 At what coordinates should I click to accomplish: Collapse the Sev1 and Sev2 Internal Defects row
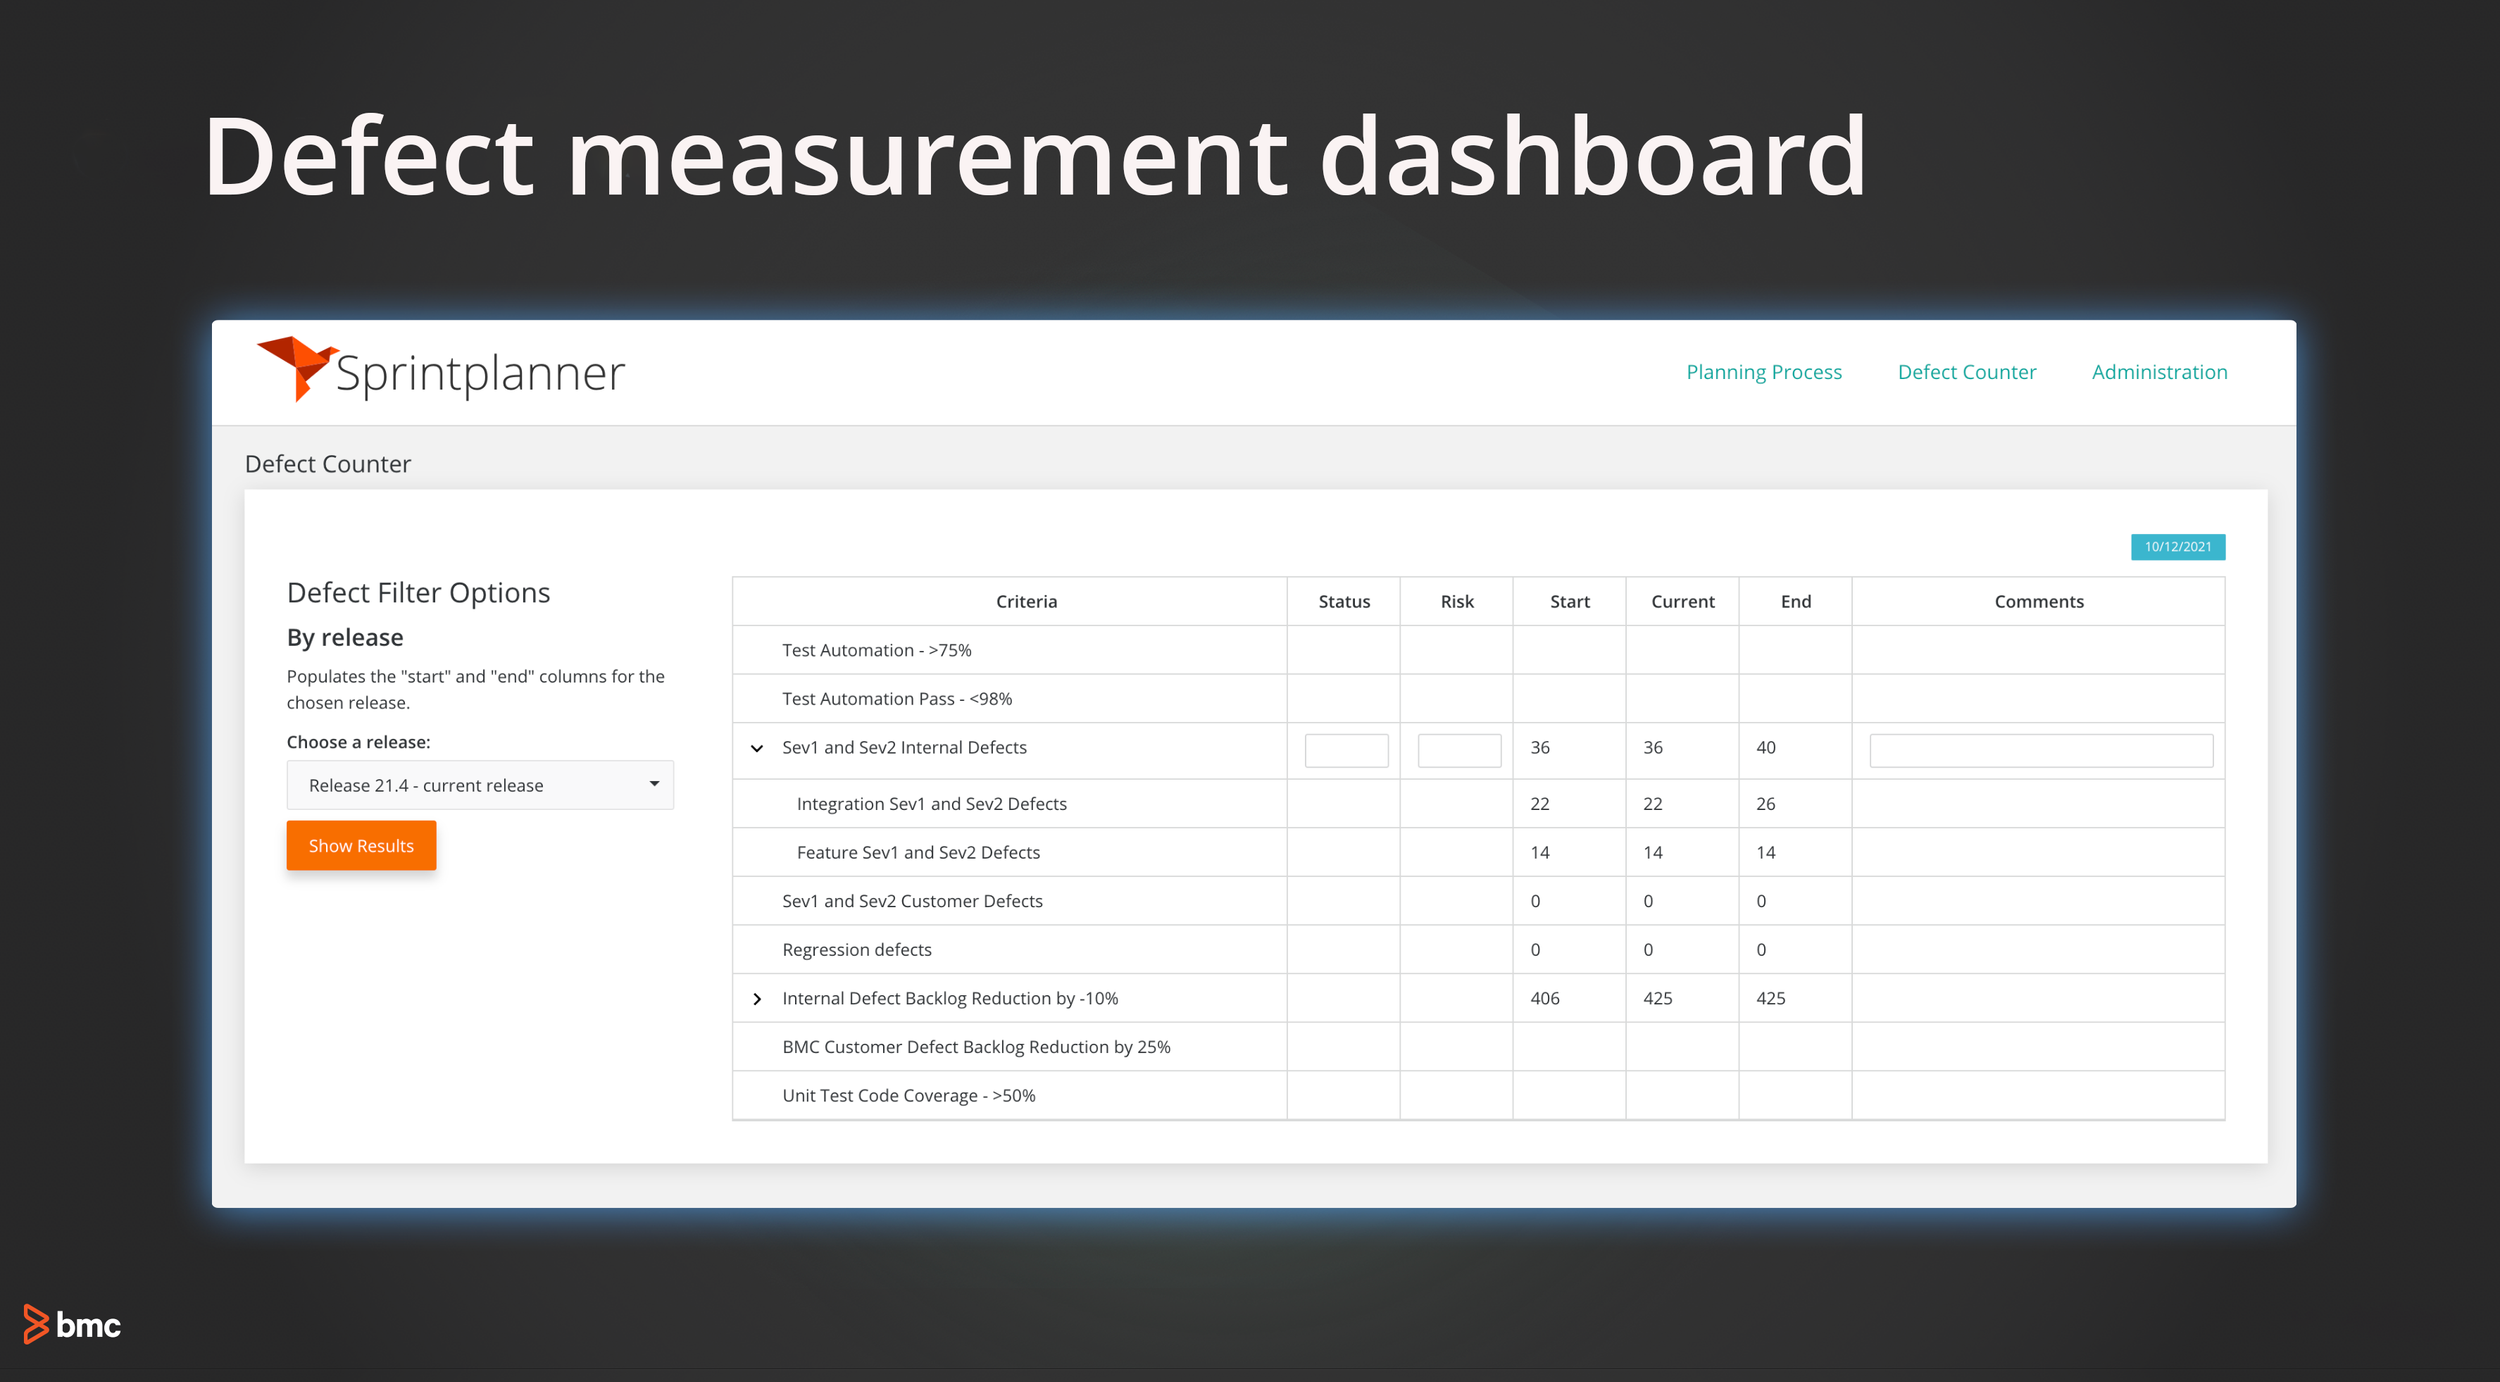tap(757, 748)
